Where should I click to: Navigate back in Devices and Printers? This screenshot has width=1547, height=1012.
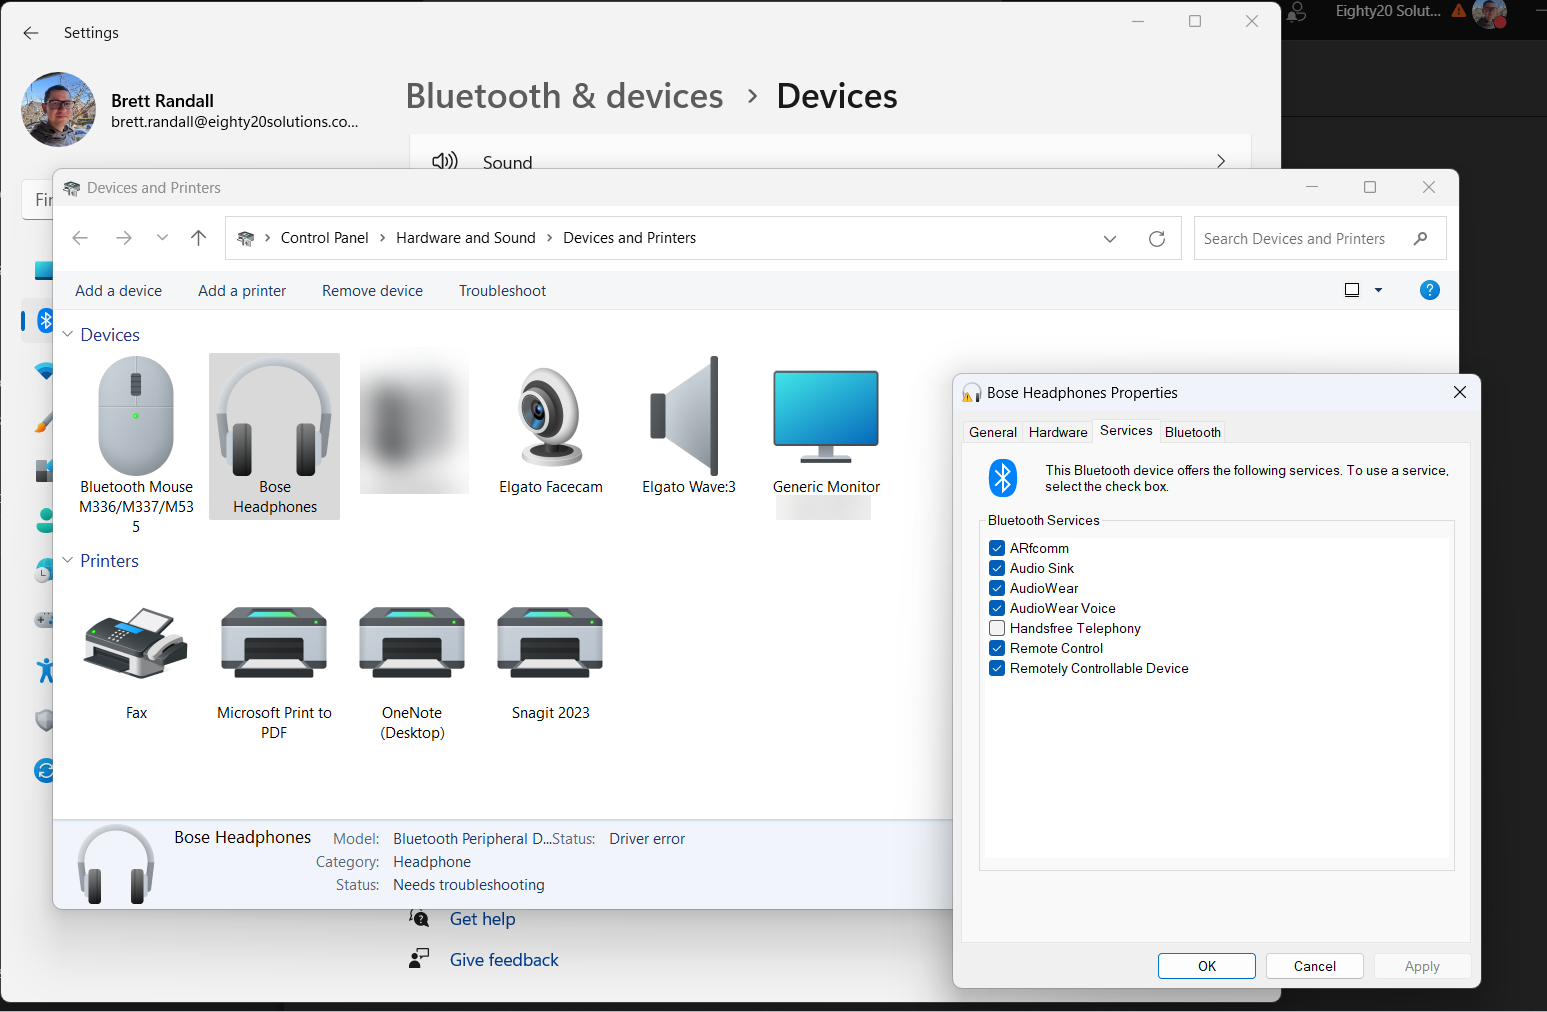pyautogui.click(x=80, y=238)
